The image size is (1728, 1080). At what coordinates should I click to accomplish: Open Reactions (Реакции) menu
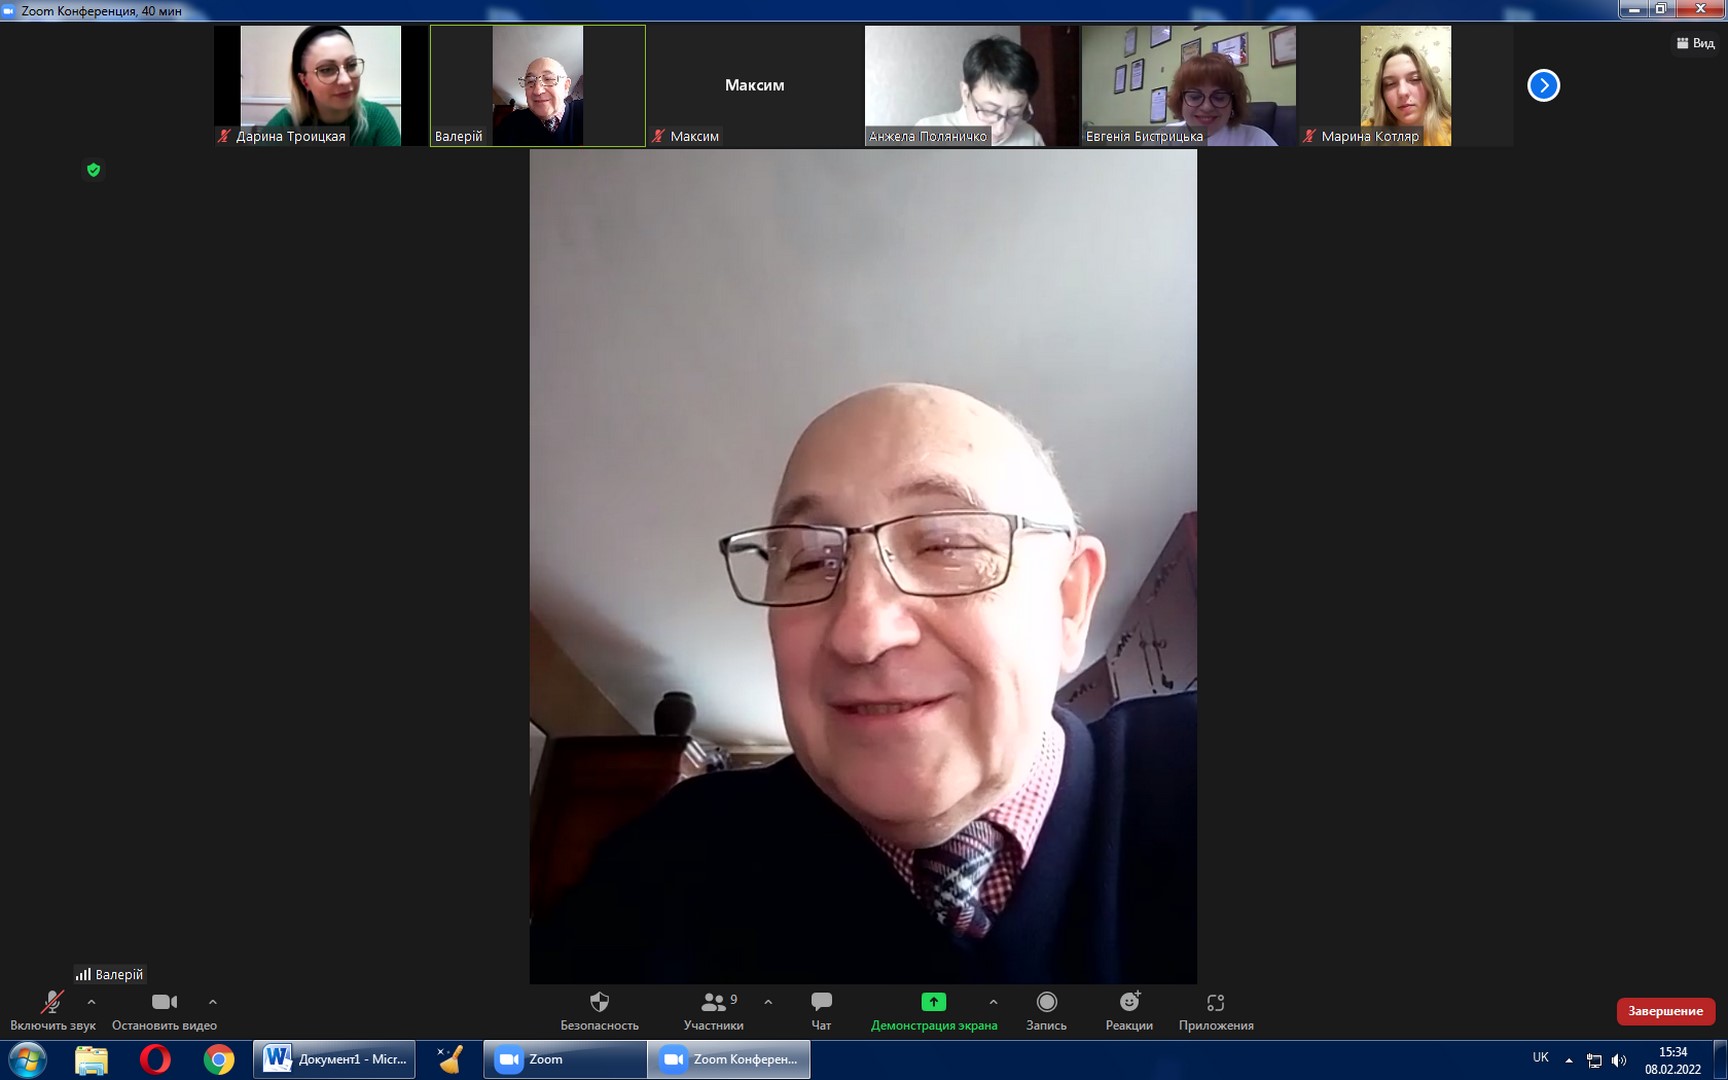1129,1010
